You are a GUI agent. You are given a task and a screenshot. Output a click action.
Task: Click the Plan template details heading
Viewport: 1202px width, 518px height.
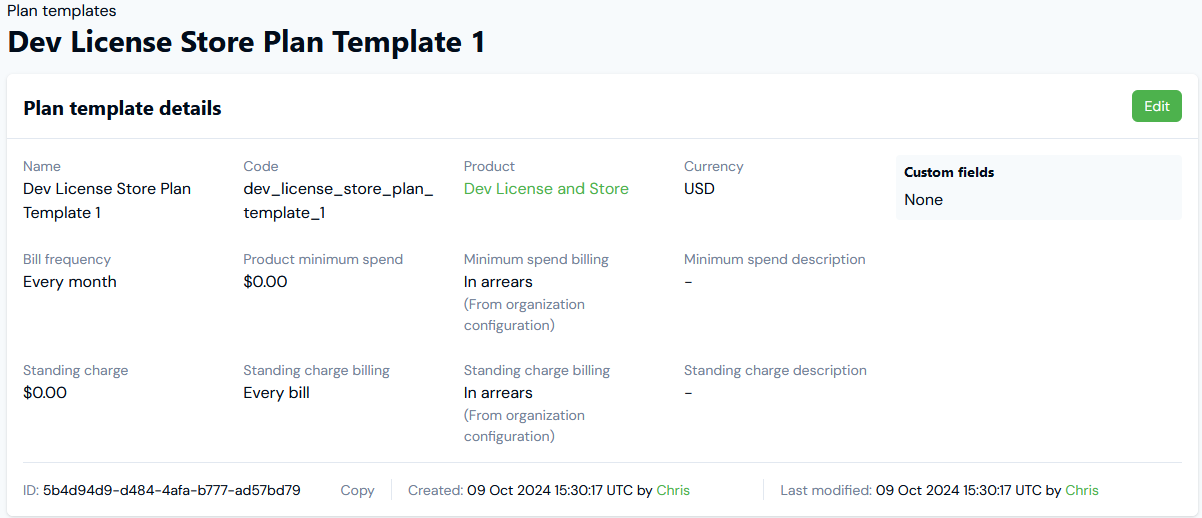tap(122, 108)
